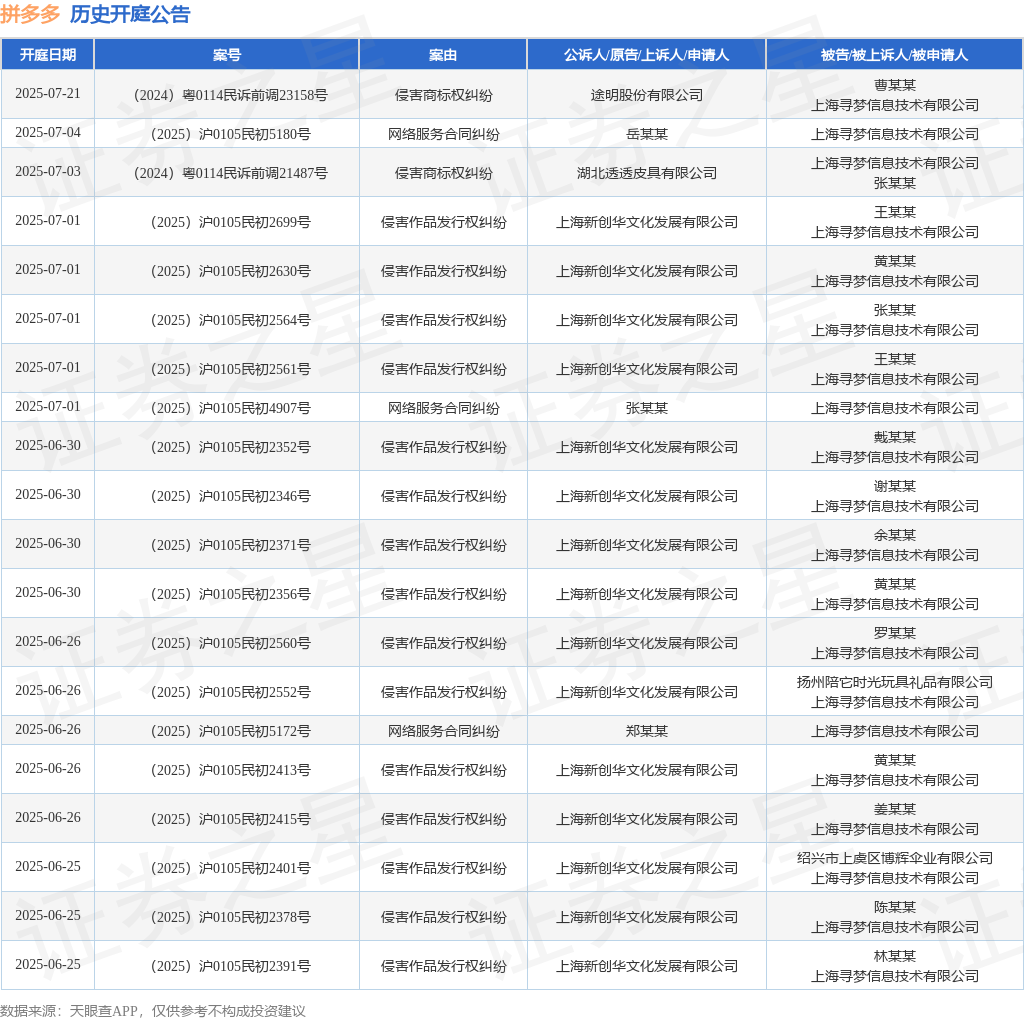
Task: Click defendant 黄某某 in the 2356 row
Action: 895,584
